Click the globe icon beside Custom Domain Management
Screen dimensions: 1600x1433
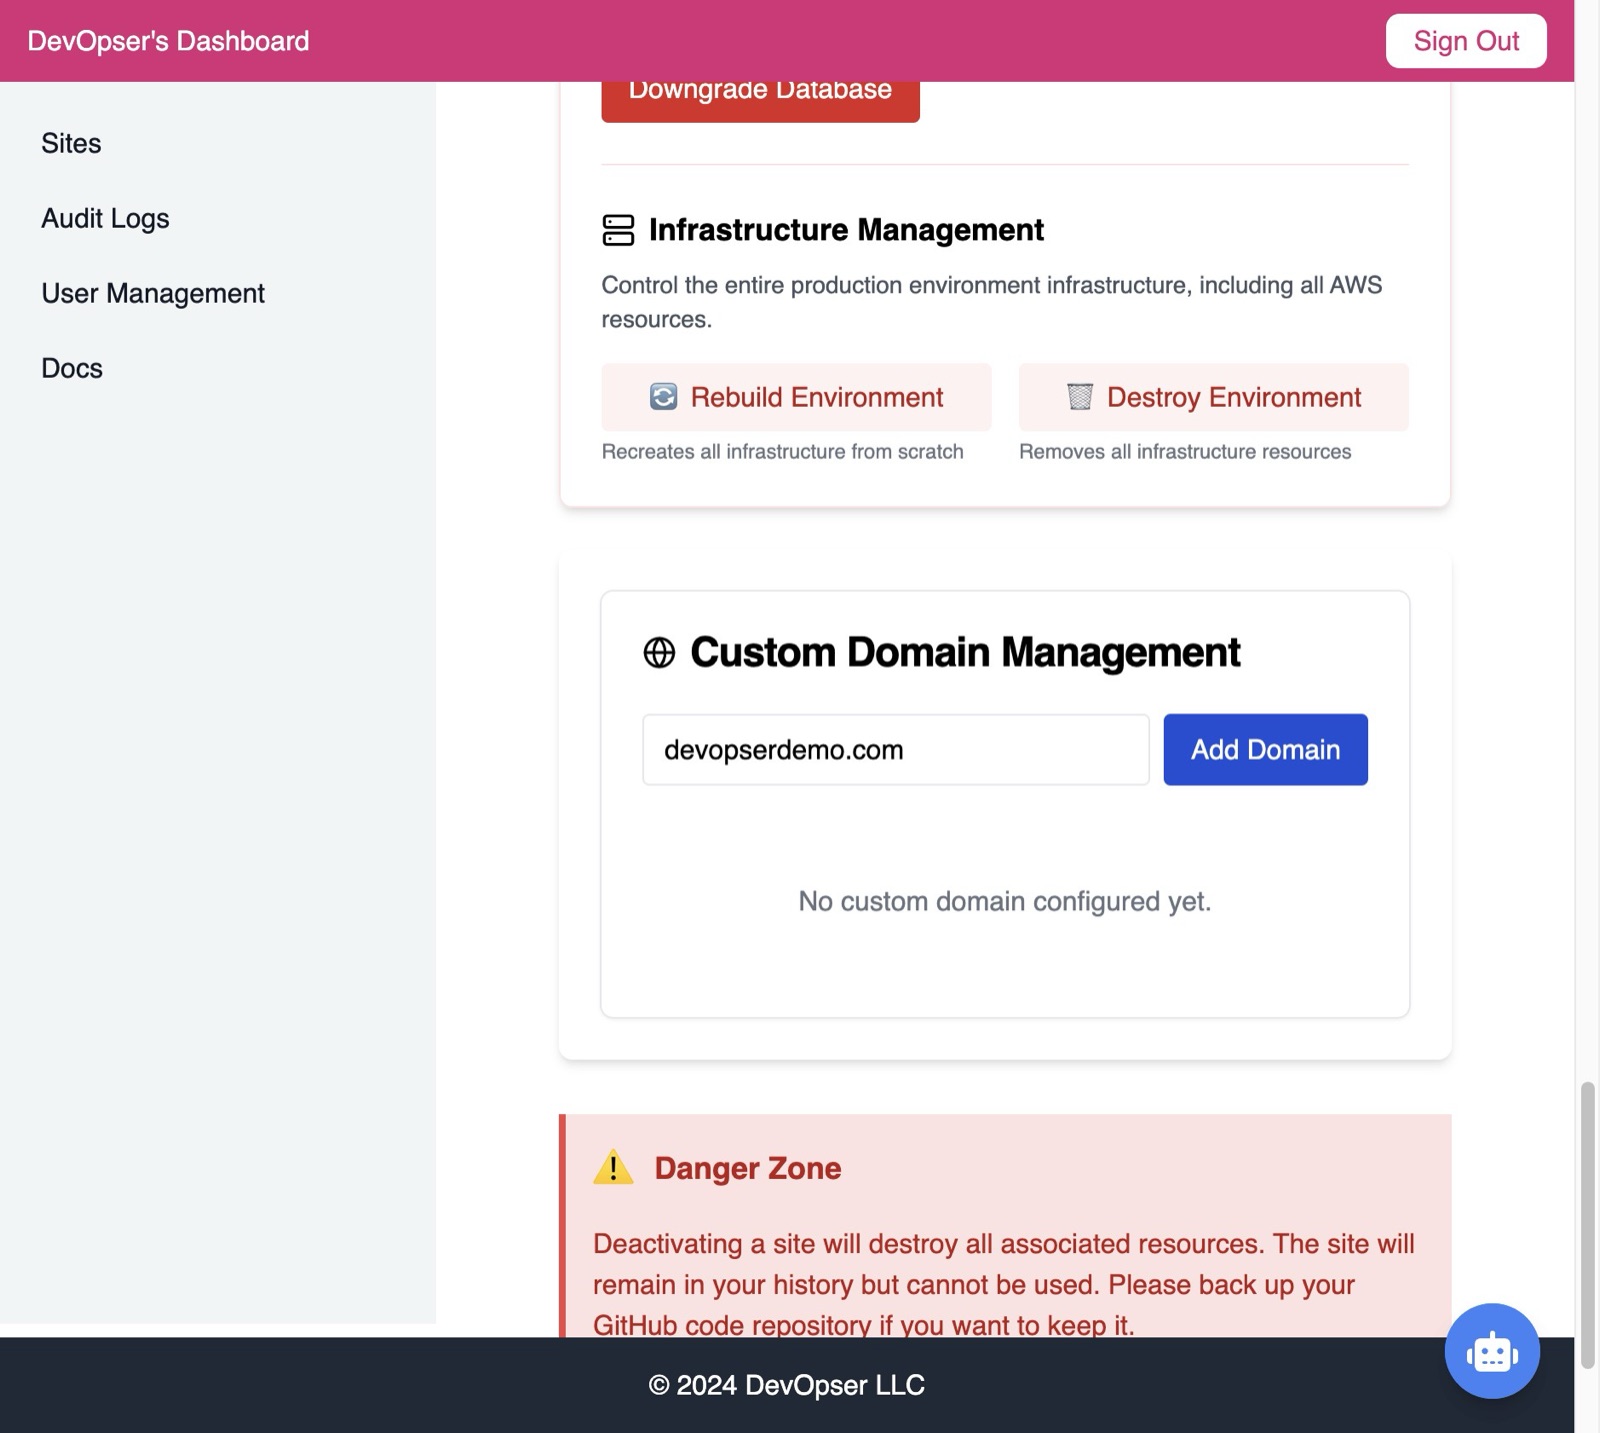click(x=659, y=652)
